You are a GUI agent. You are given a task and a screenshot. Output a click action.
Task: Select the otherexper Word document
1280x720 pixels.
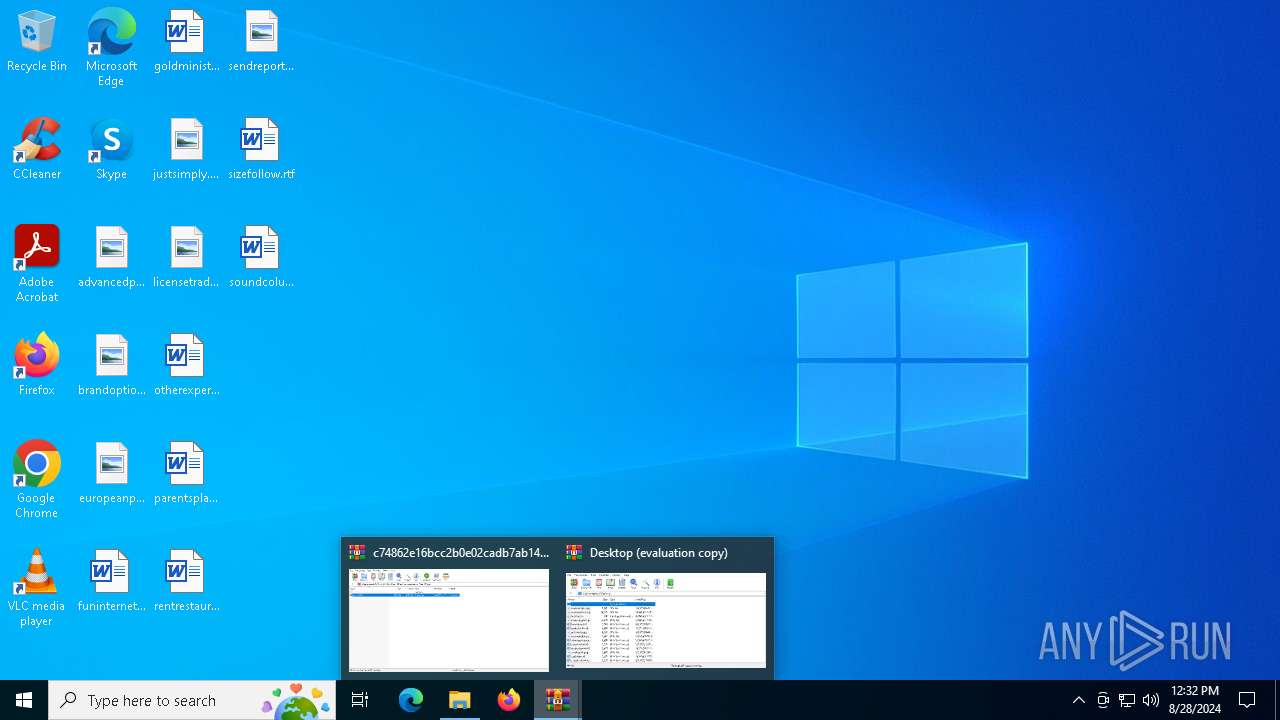(186, 366)
